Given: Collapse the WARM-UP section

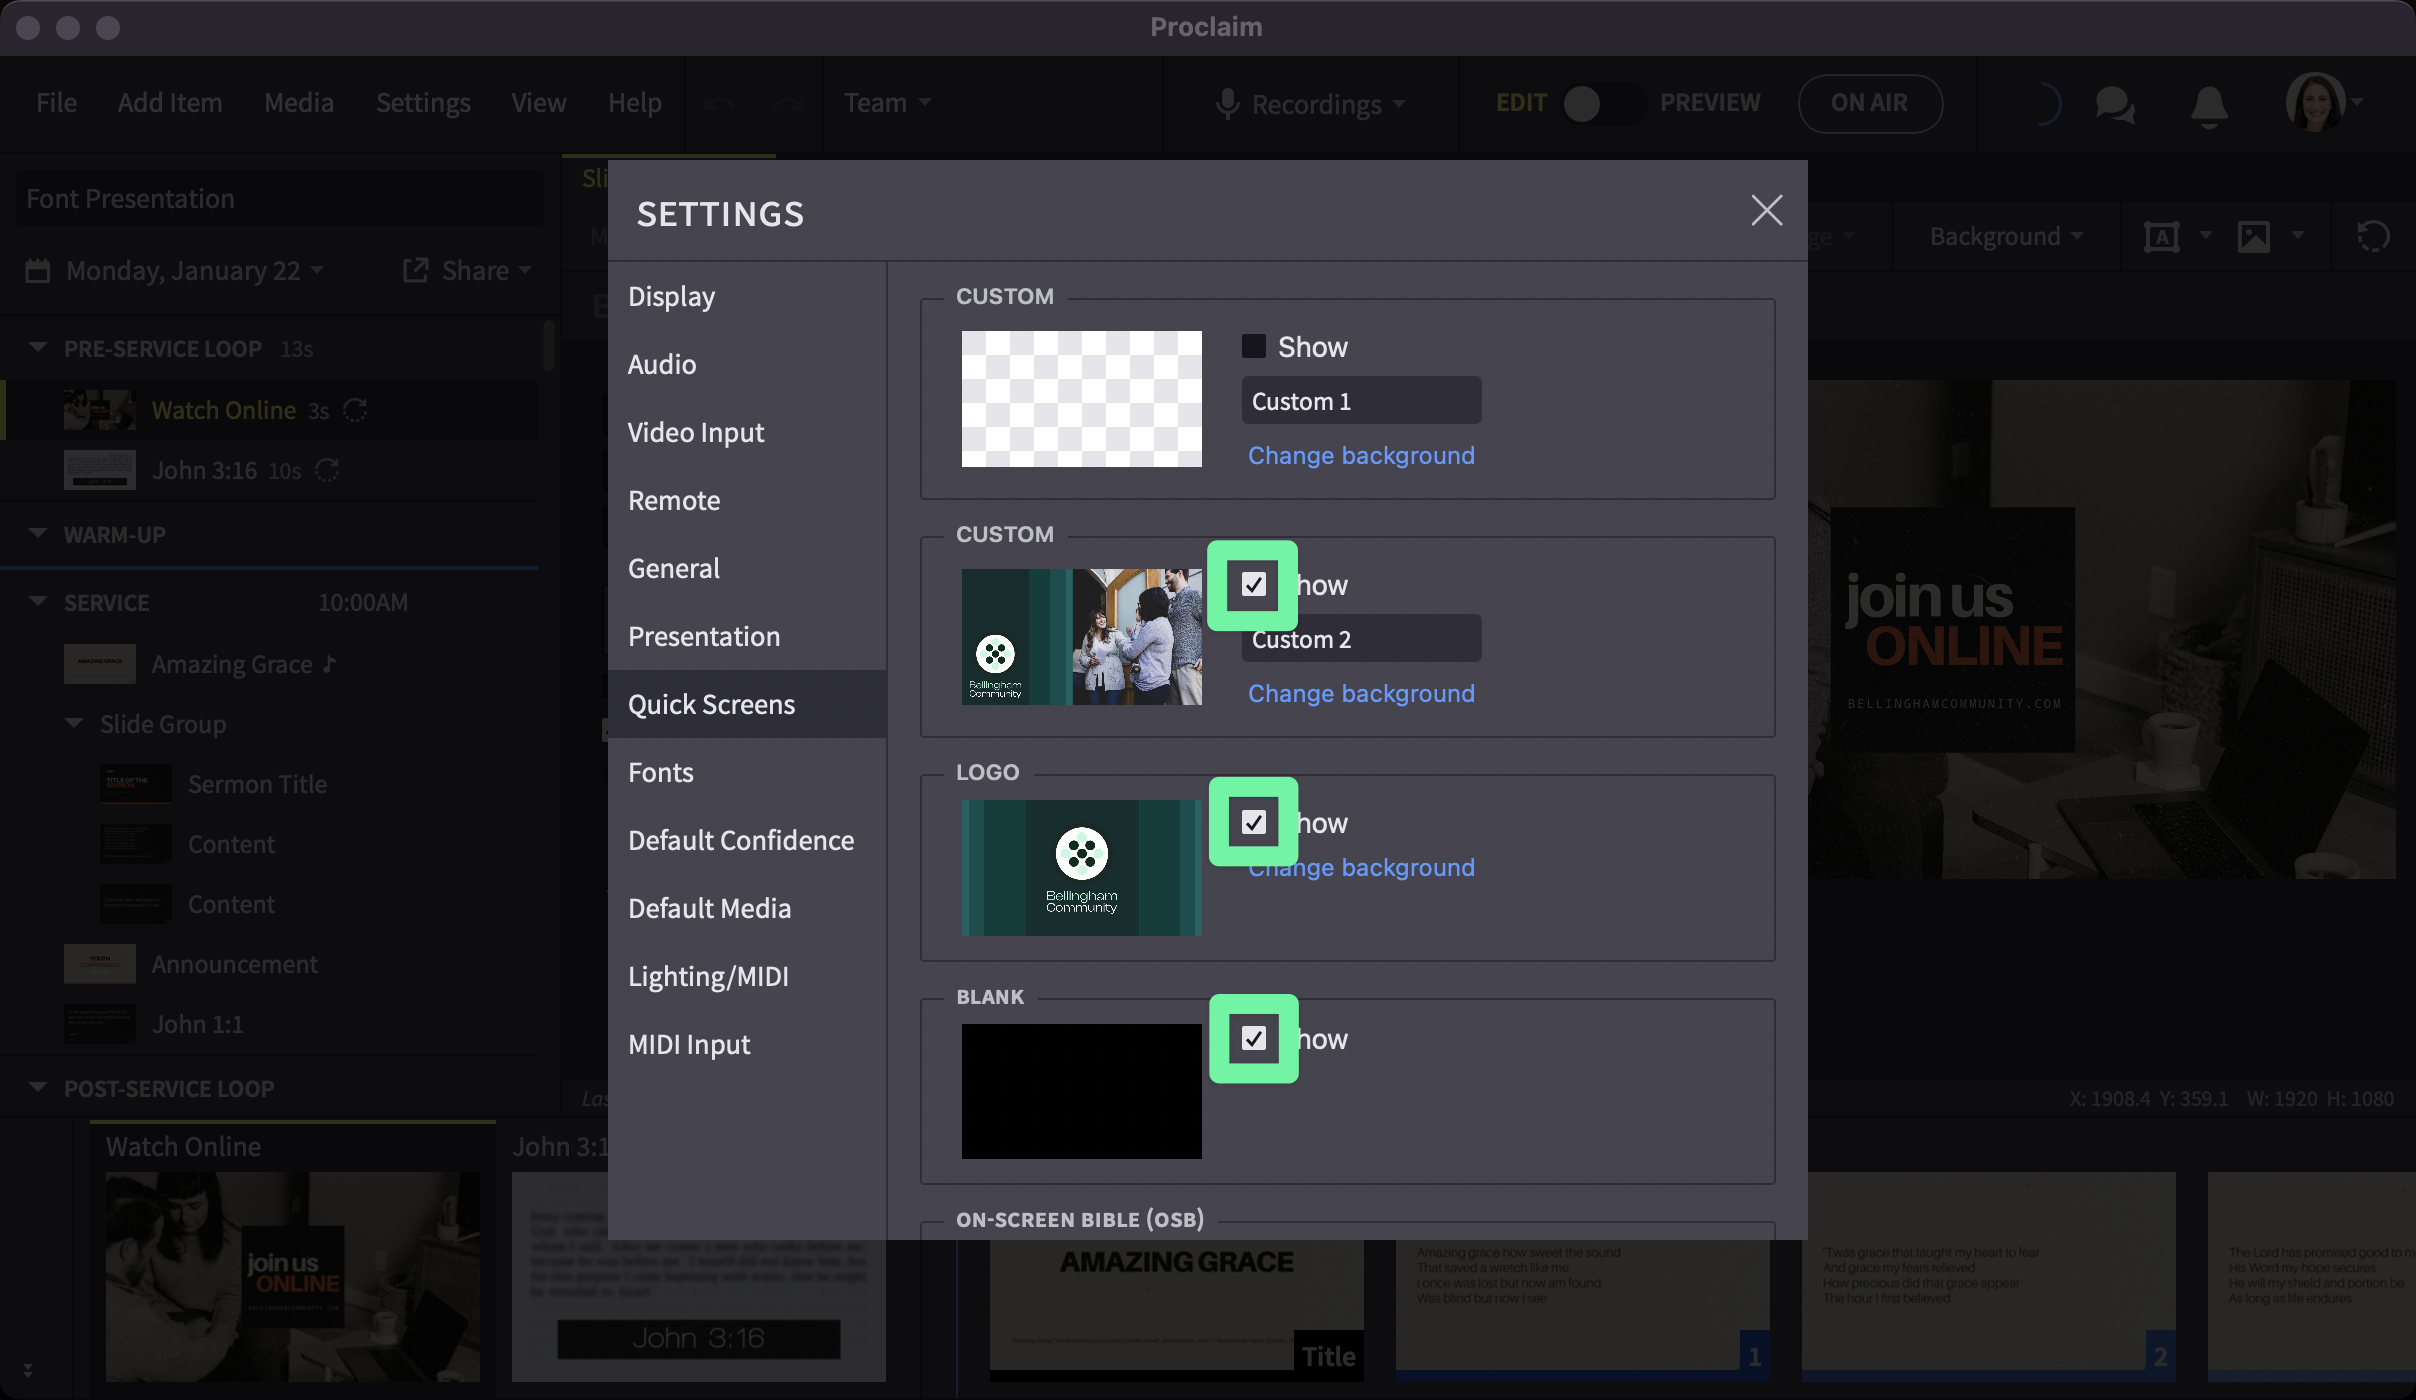Looking at the screenshot, I should pos(38,534).
